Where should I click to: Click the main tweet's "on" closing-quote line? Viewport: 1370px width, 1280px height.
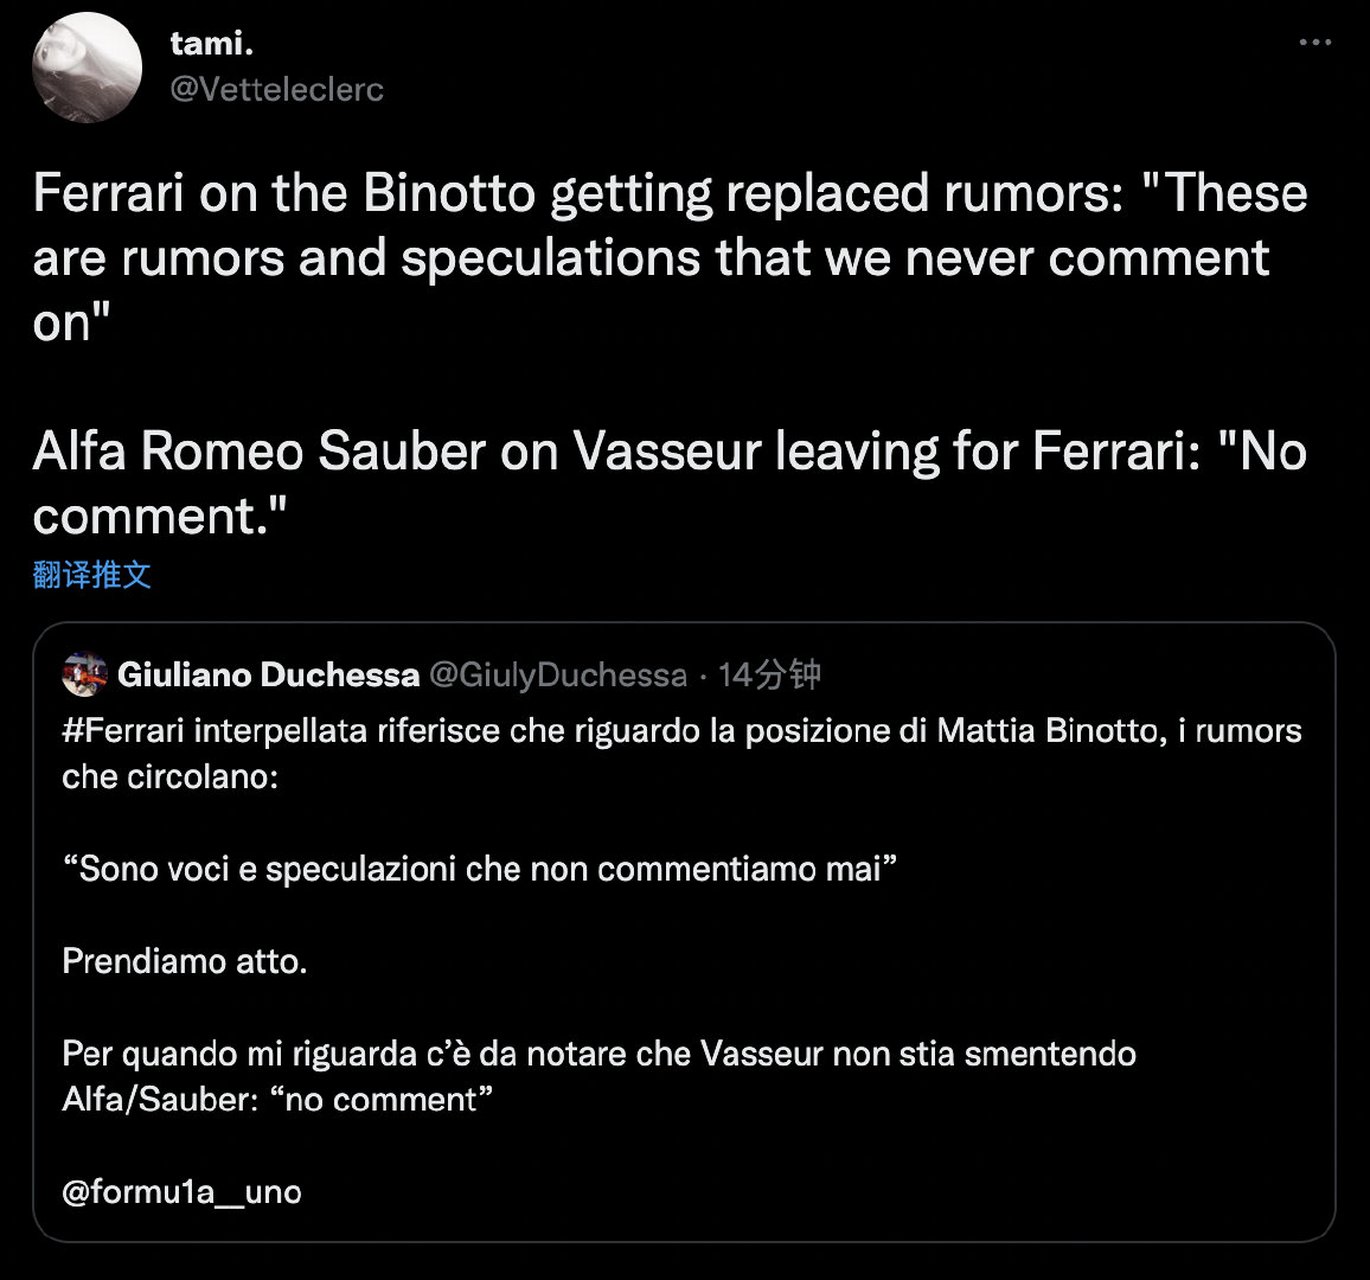click(x=72, y=323)
